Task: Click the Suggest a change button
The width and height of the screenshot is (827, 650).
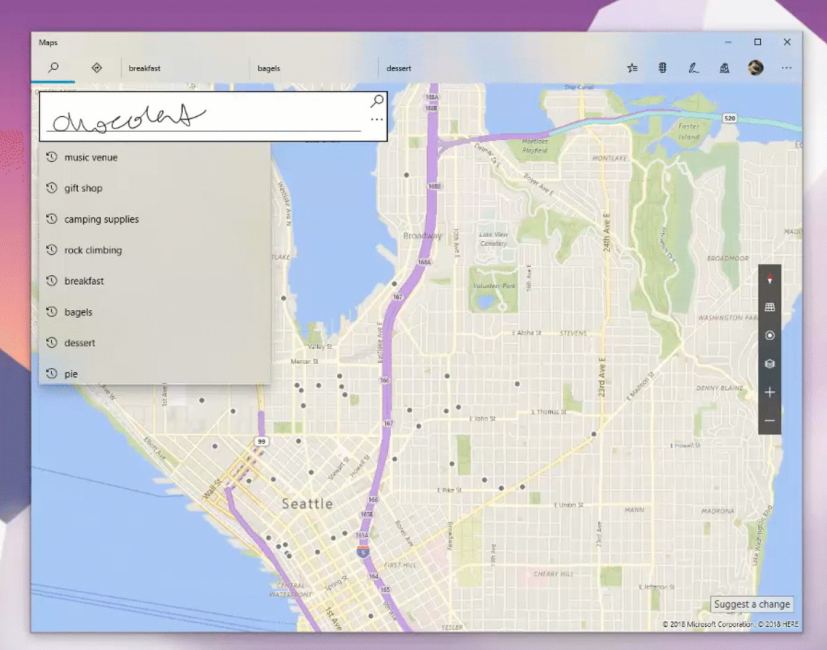Action: click(751, 604)
